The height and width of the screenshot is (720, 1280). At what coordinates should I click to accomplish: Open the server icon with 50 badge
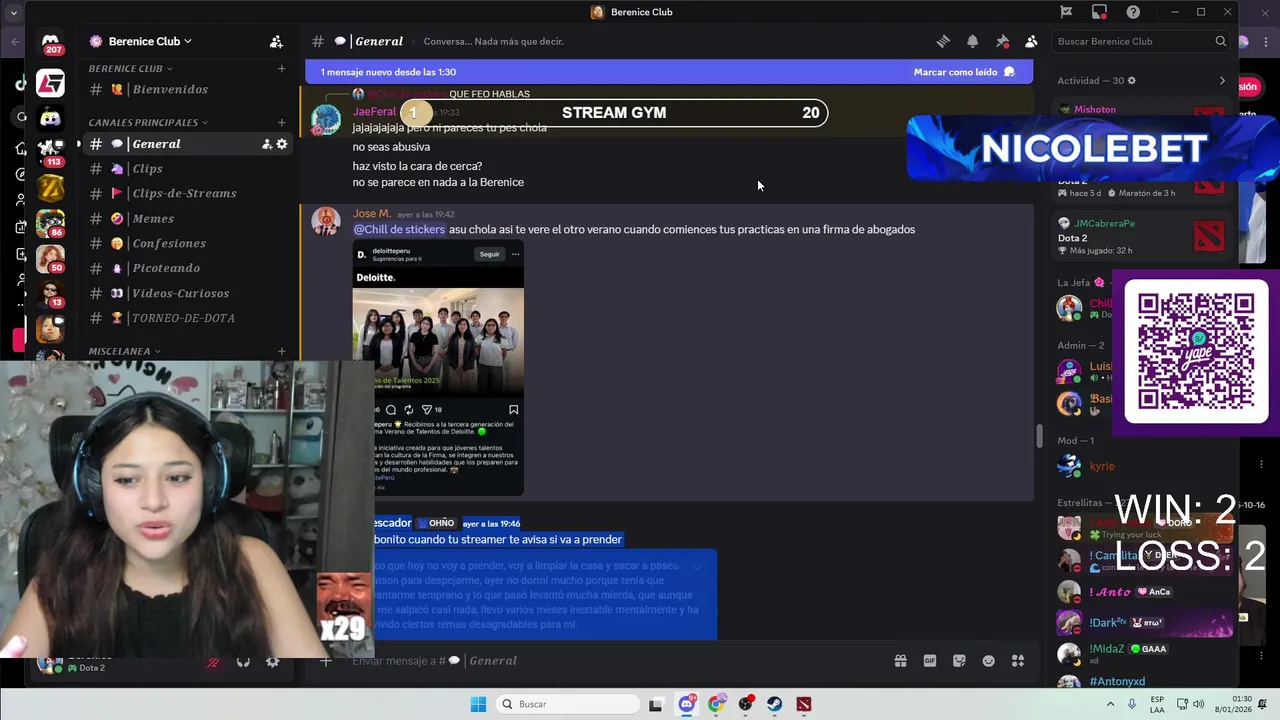tap(50, 258)
